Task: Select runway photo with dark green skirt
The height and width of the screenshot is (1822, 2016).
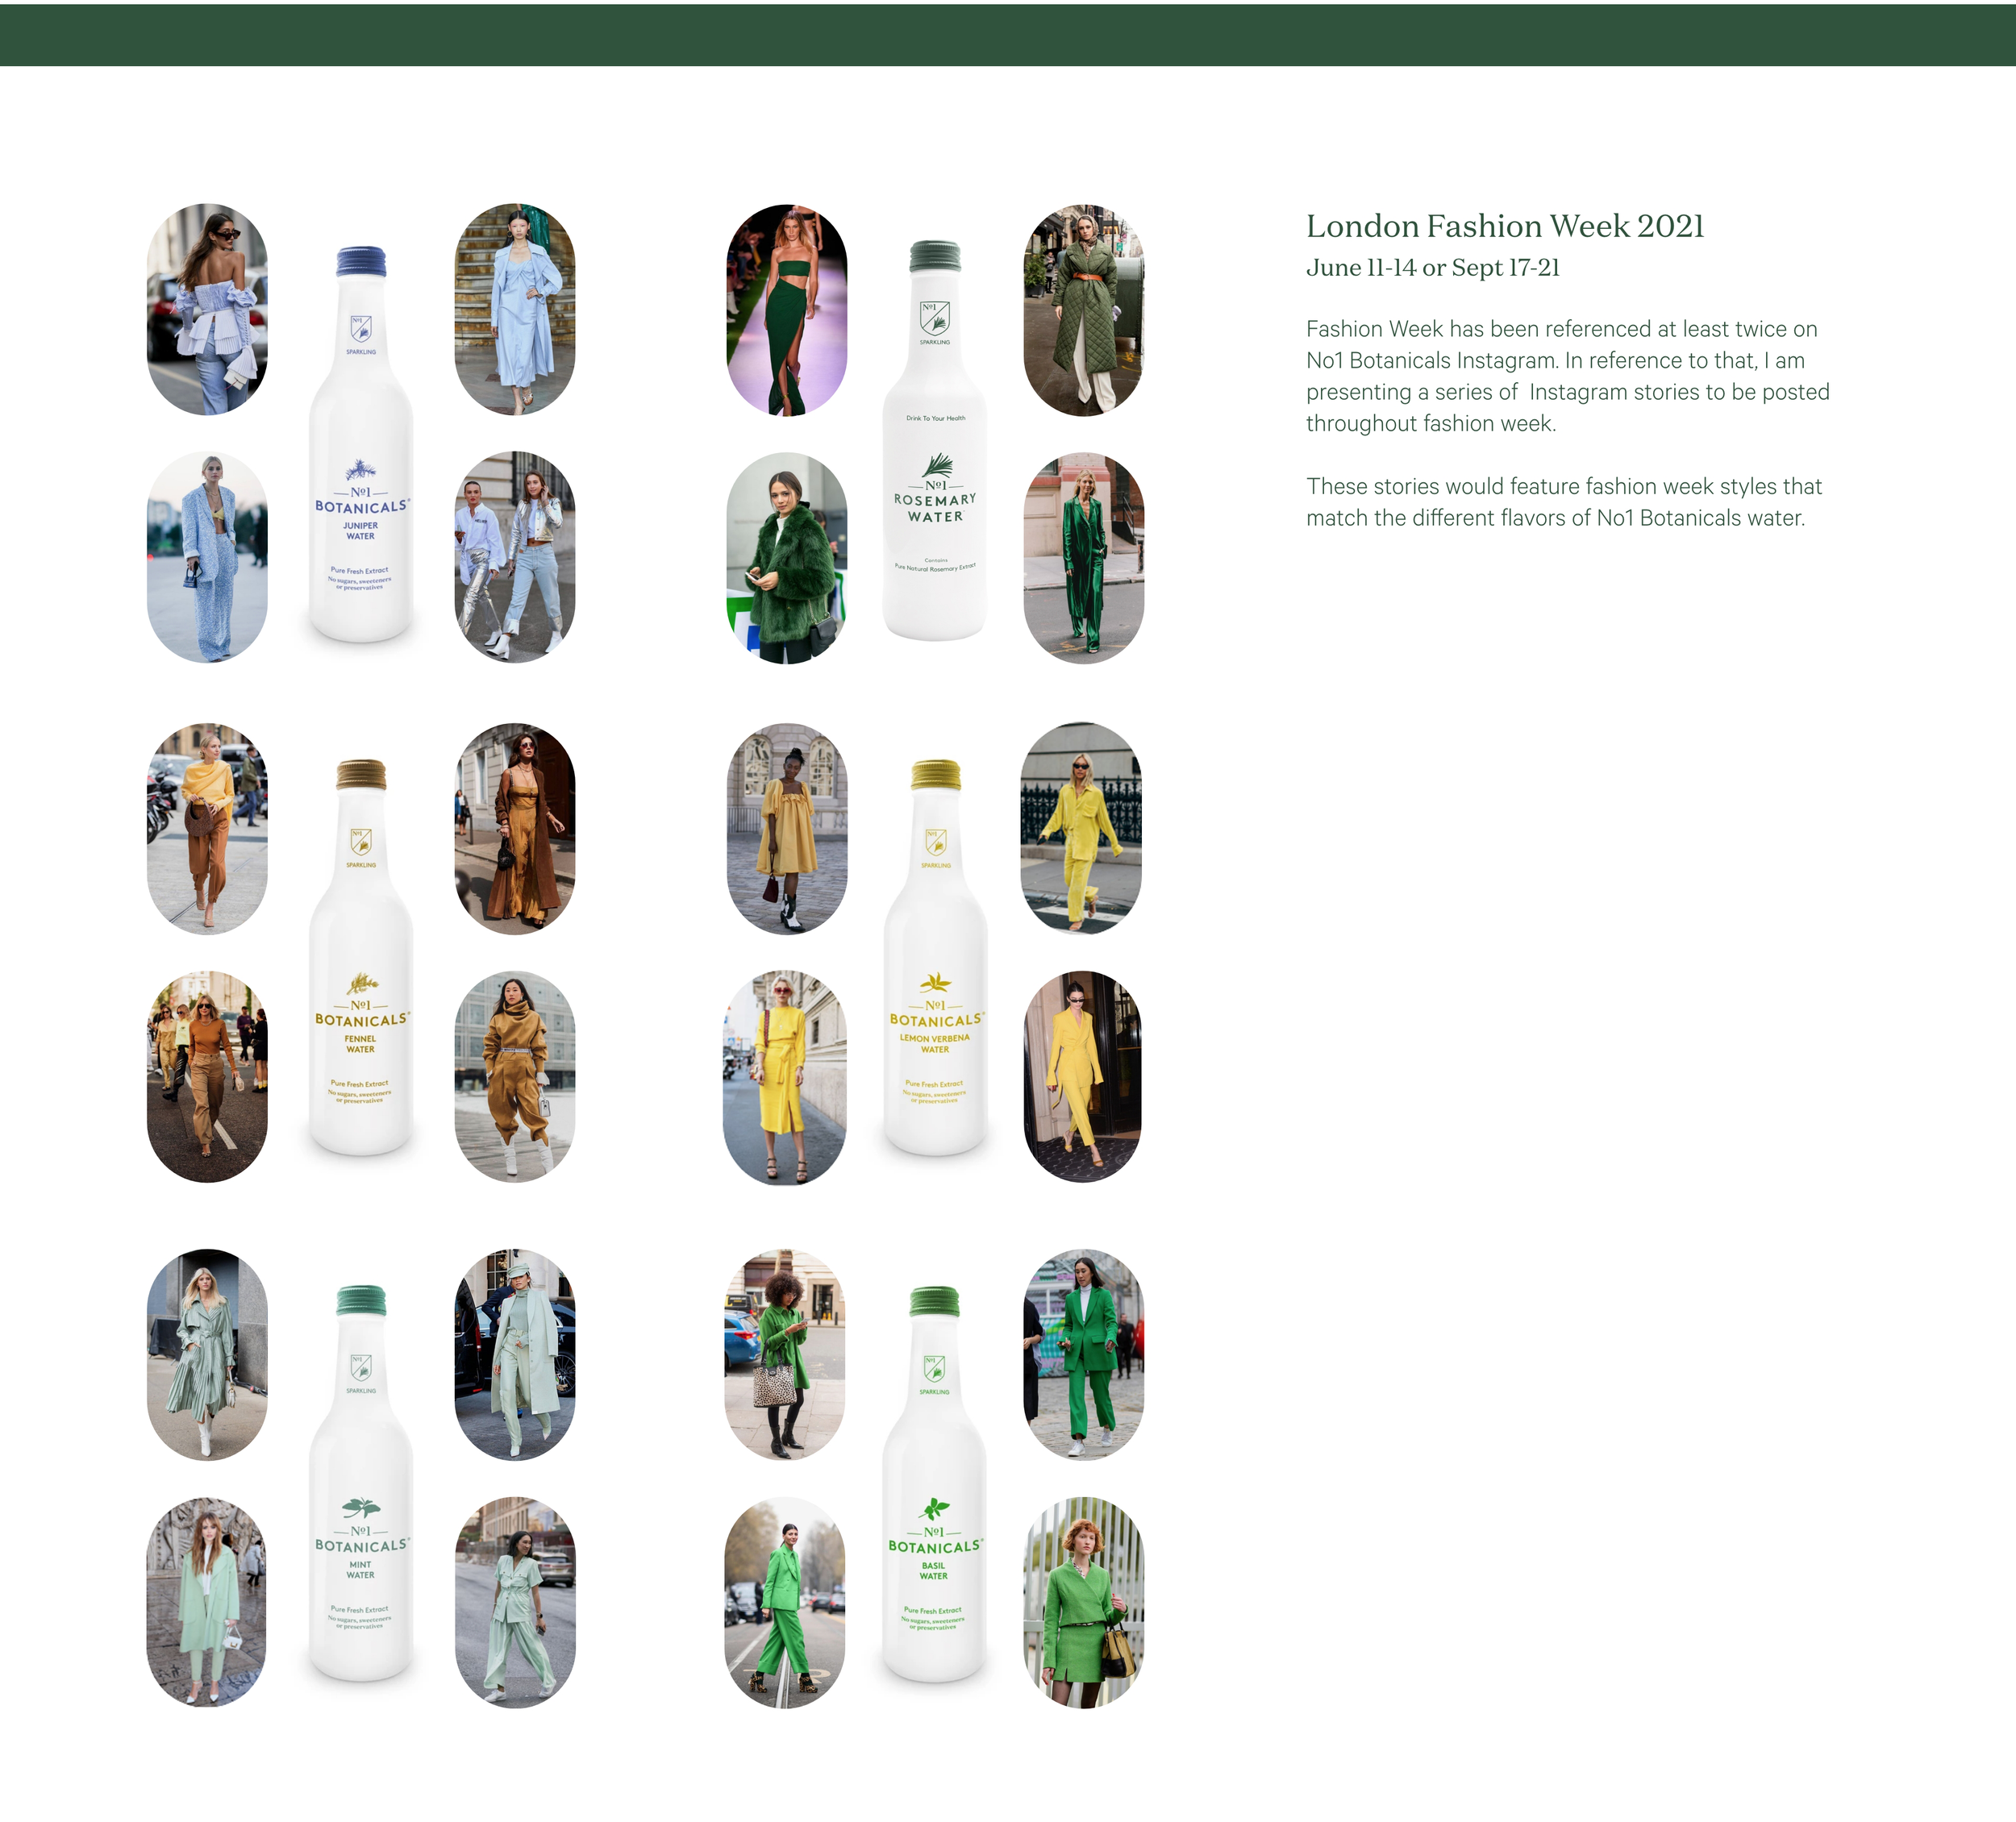Action: pos(787,310)
